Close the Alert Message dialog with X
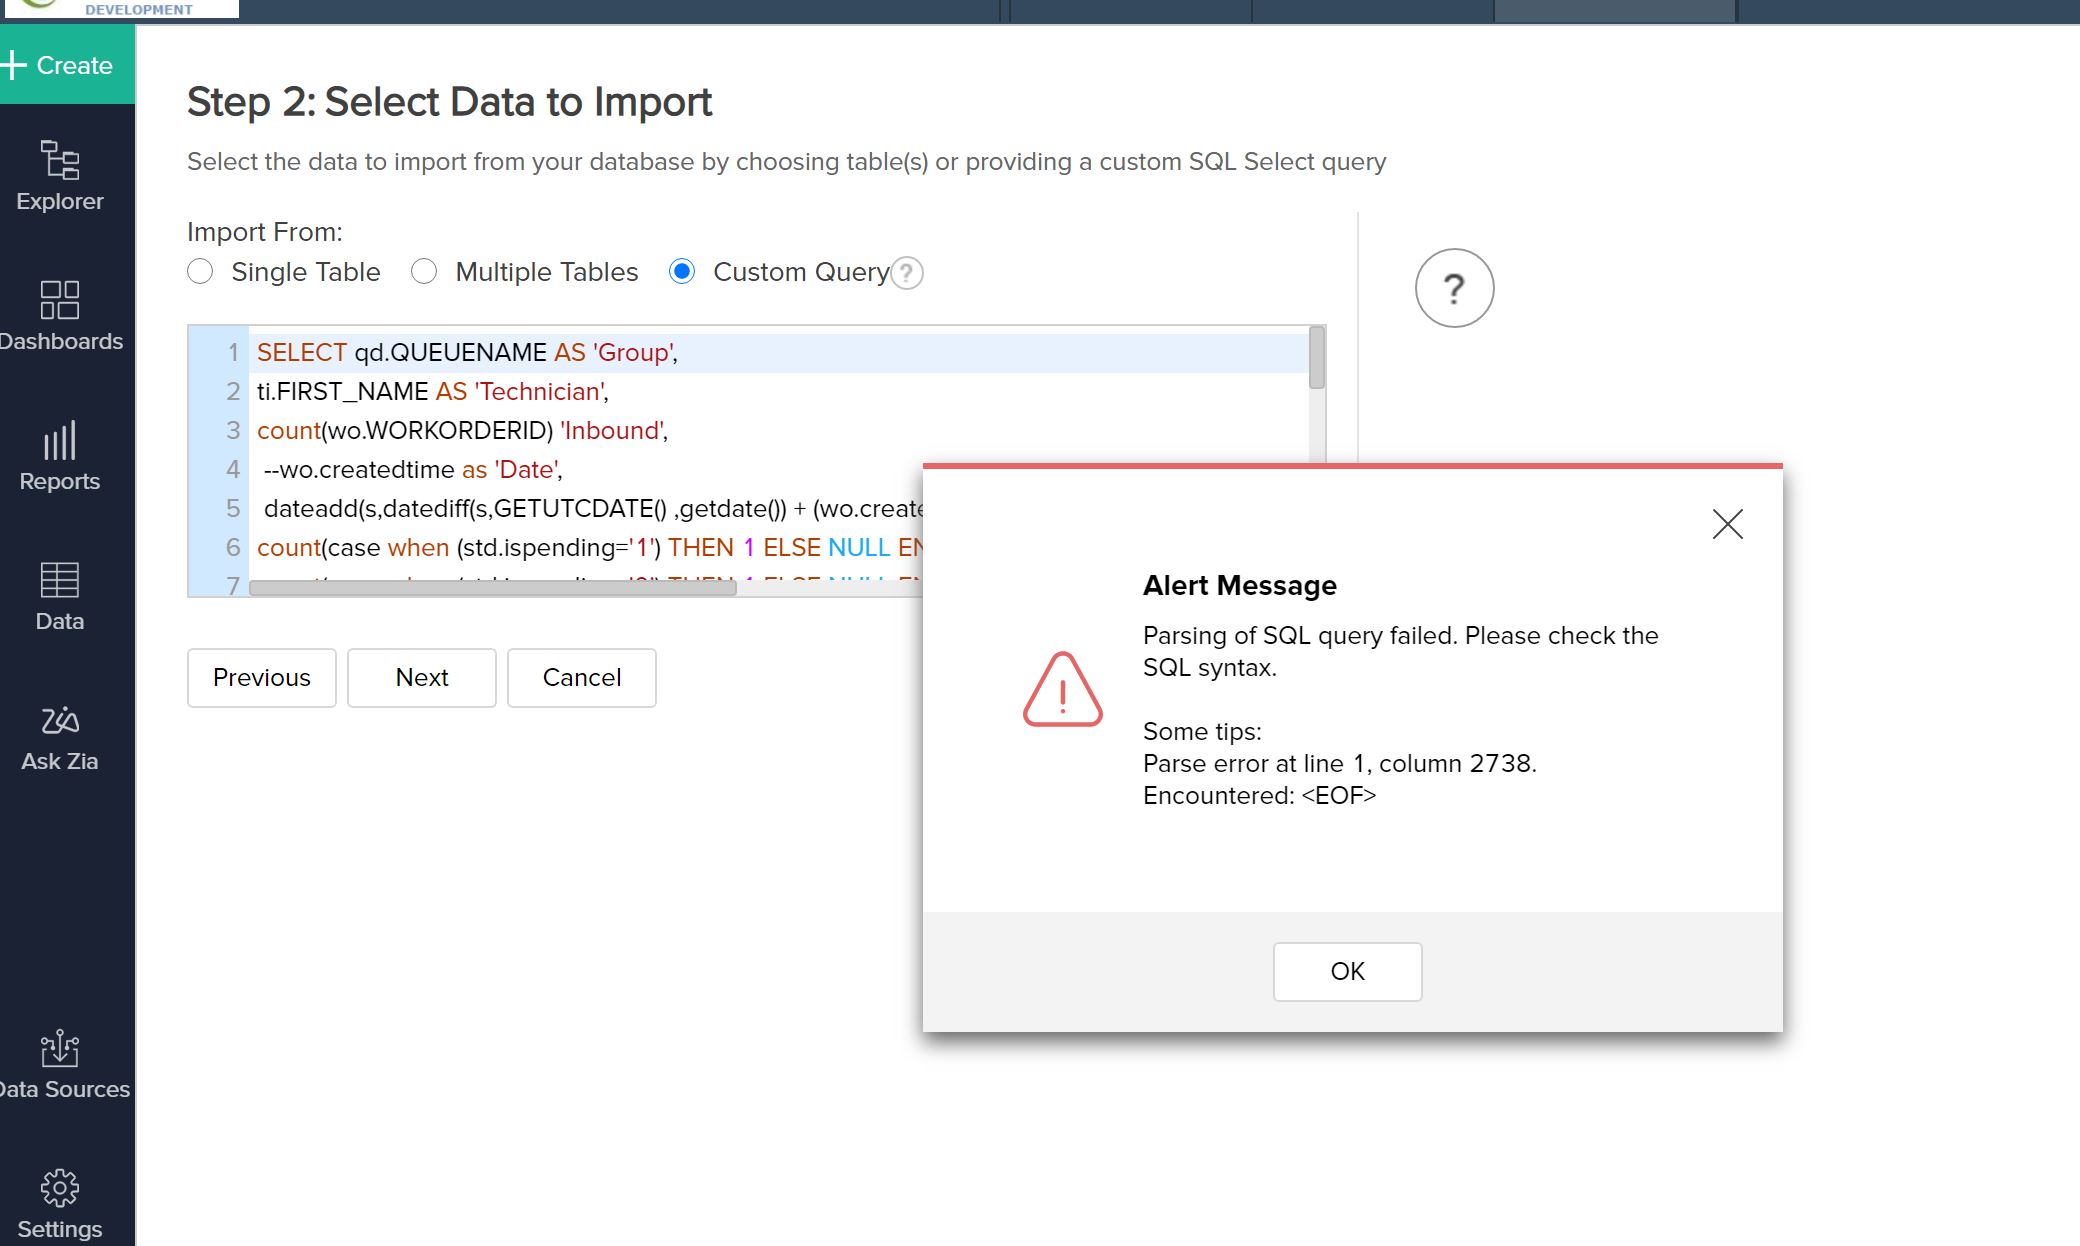Screen dimensions: 2080x1246 1727,524
